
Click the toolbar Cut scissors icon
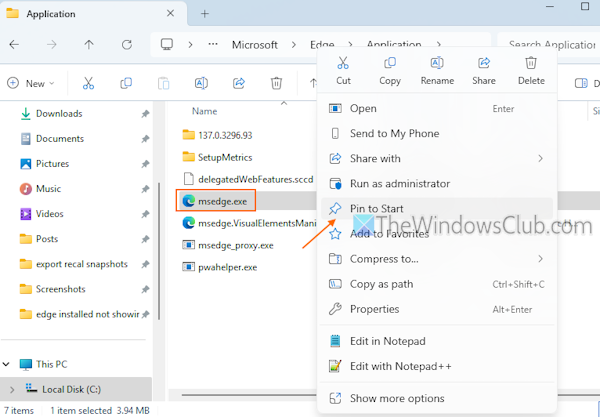tap(88, 83)
